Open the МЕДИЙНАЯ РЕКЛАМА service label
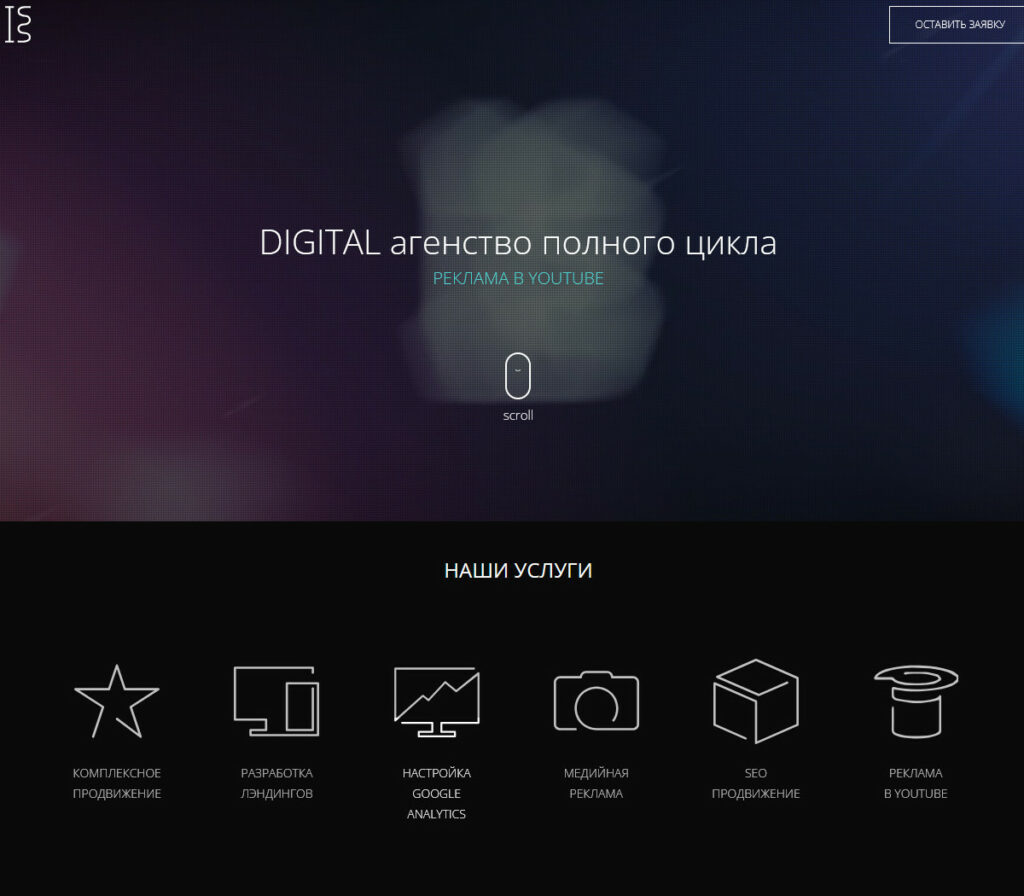This screenshot has height=896, width=1024. click(x=596, y=783)
